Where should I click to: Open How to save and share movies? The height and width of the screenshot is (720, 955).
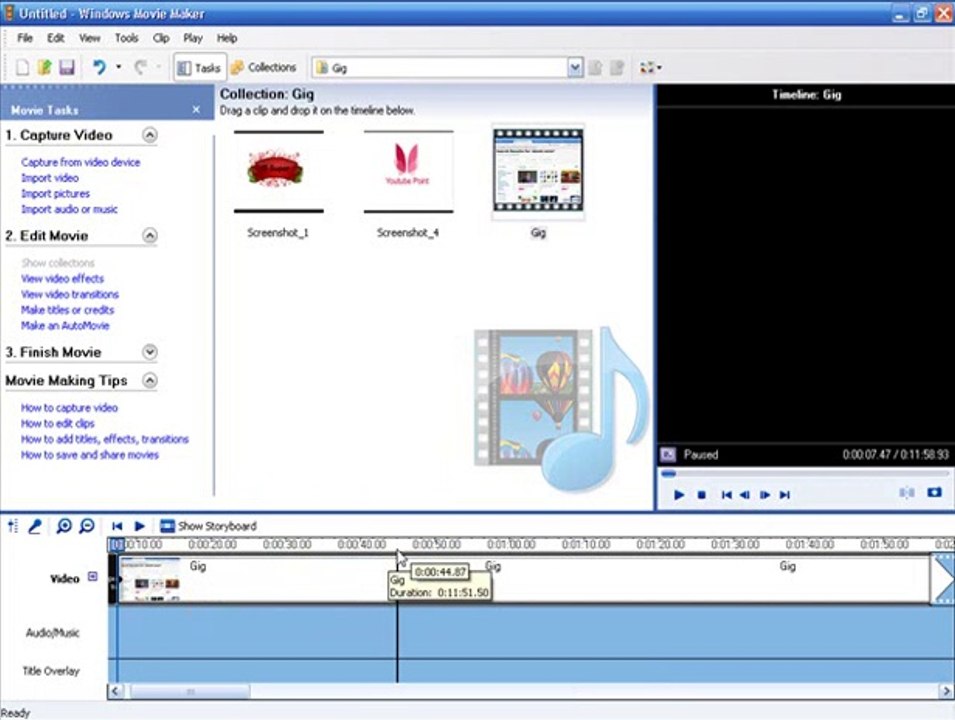[90, 455]
